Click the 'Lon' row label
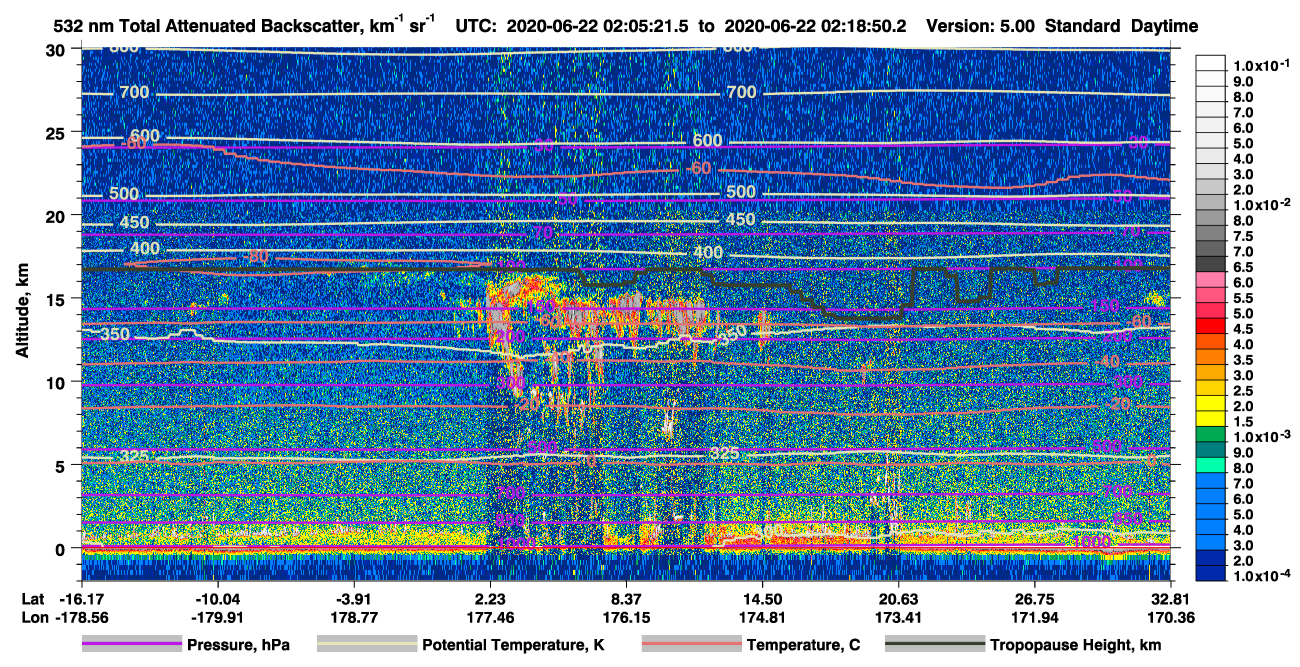1300x667 pixels. coord(33,616)
